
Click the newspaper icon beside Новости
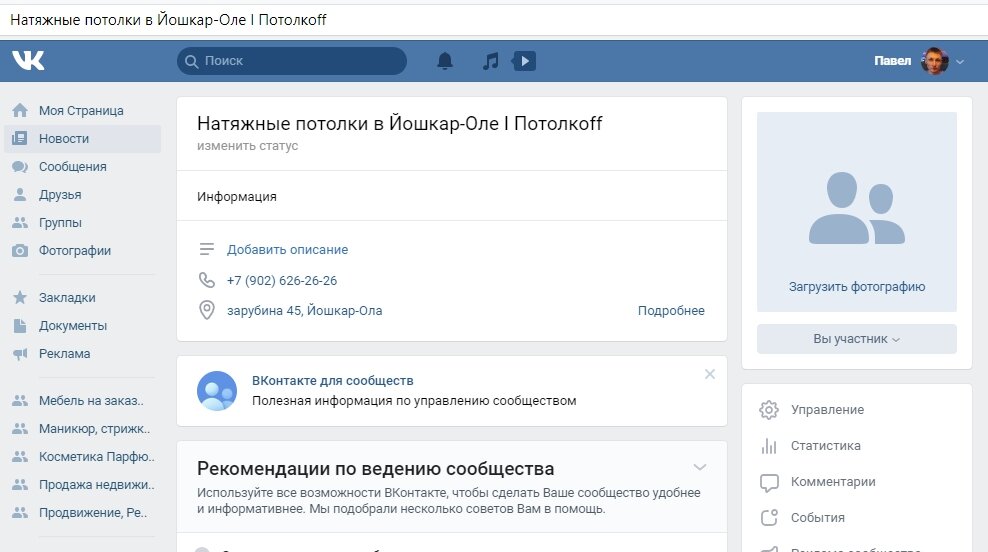coord(20,138)
